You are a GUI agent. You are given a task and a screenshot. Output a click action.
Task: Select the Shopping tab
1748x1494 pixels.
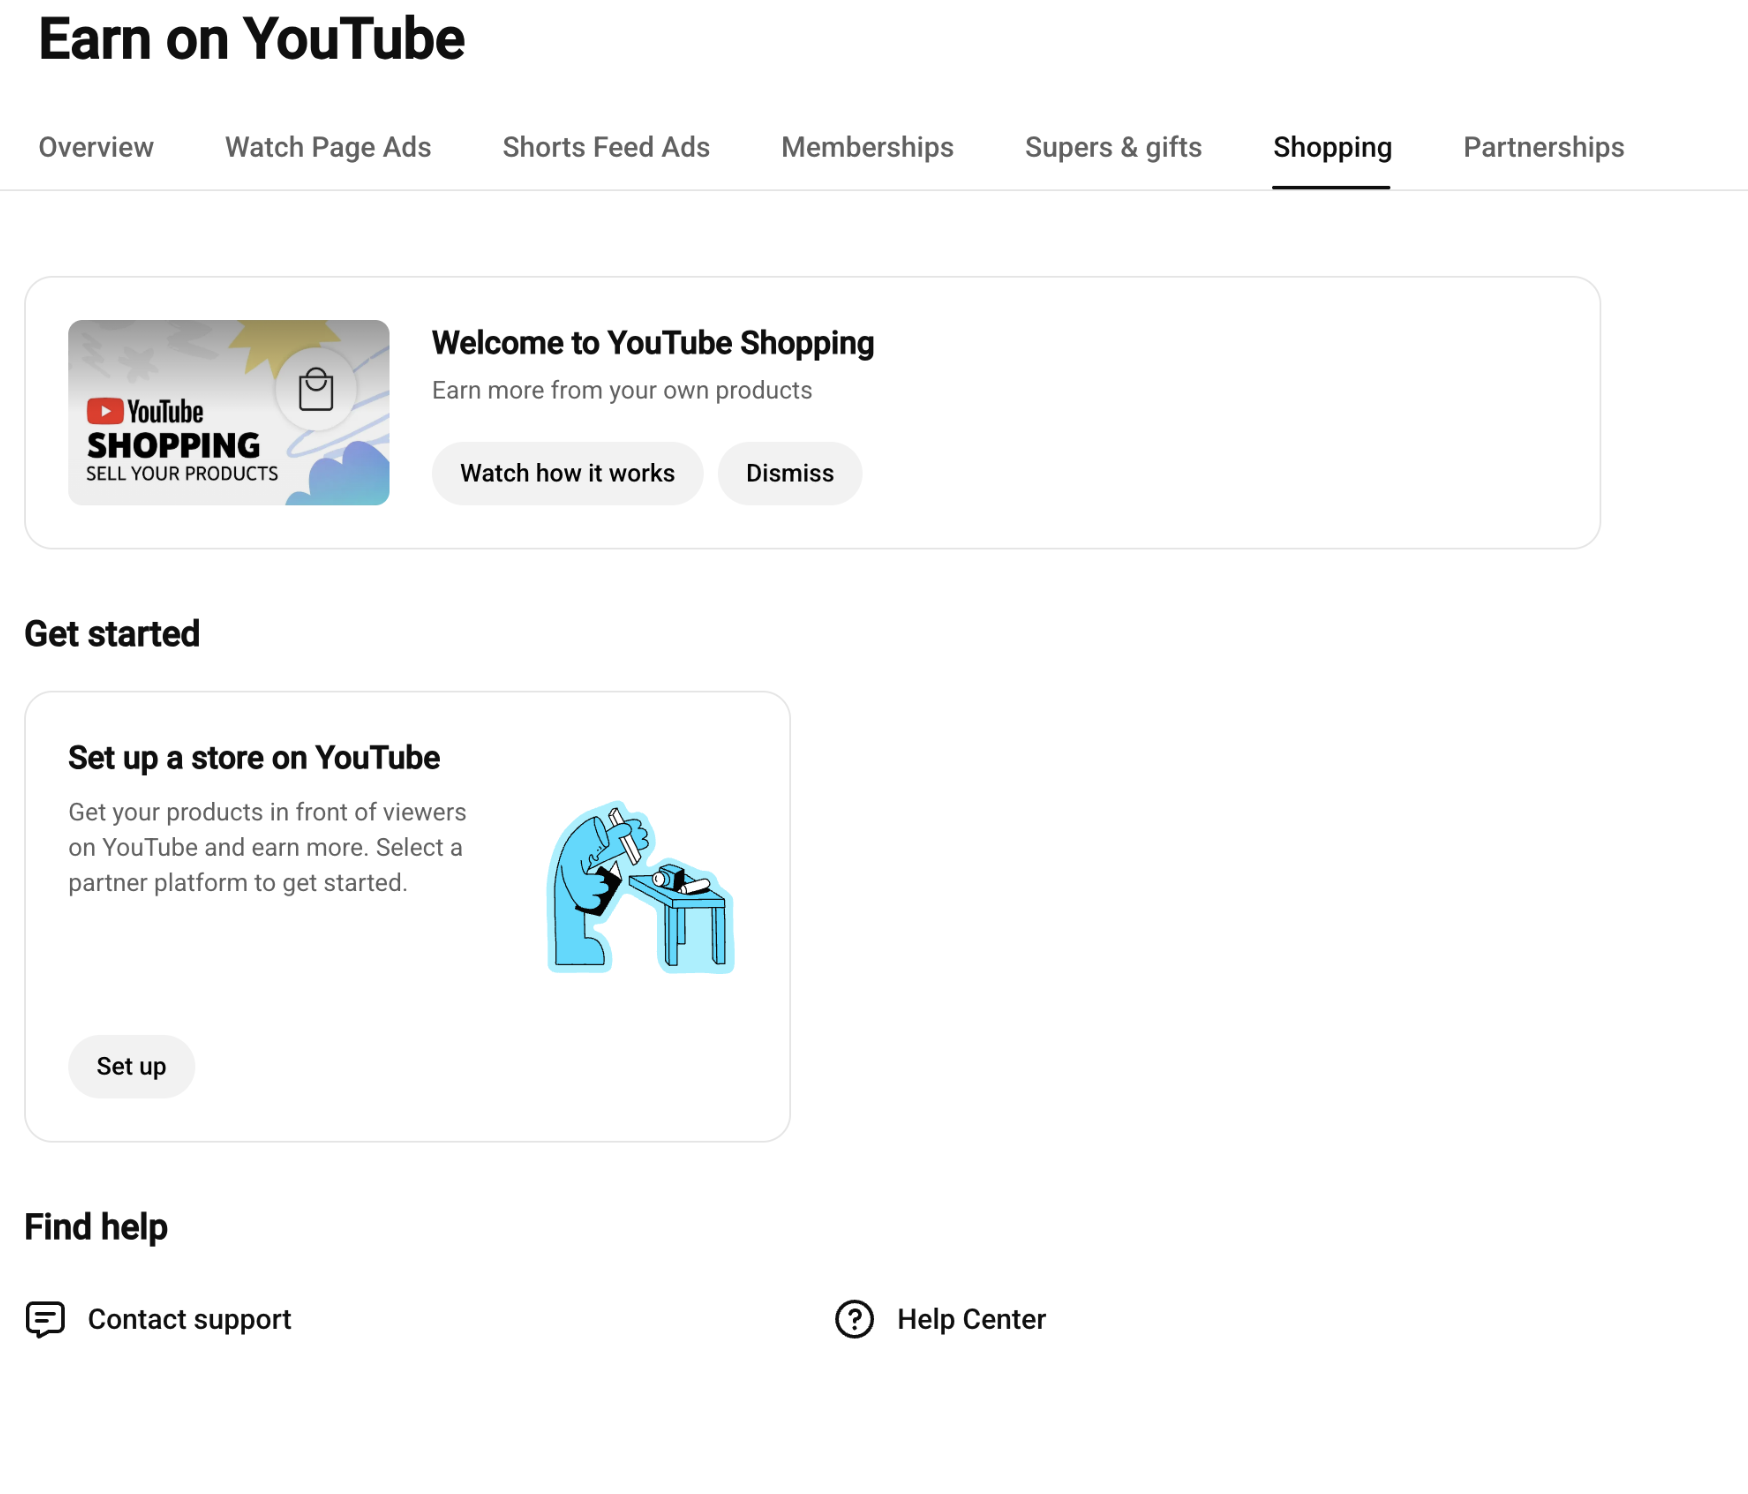(1332, 147)
